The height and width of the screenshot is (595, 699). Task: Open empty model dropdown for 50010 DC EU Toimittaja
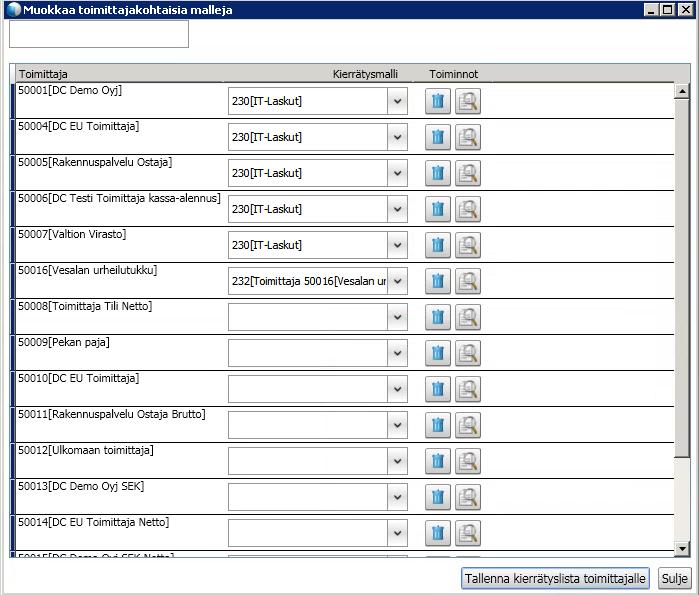point(397,389)
